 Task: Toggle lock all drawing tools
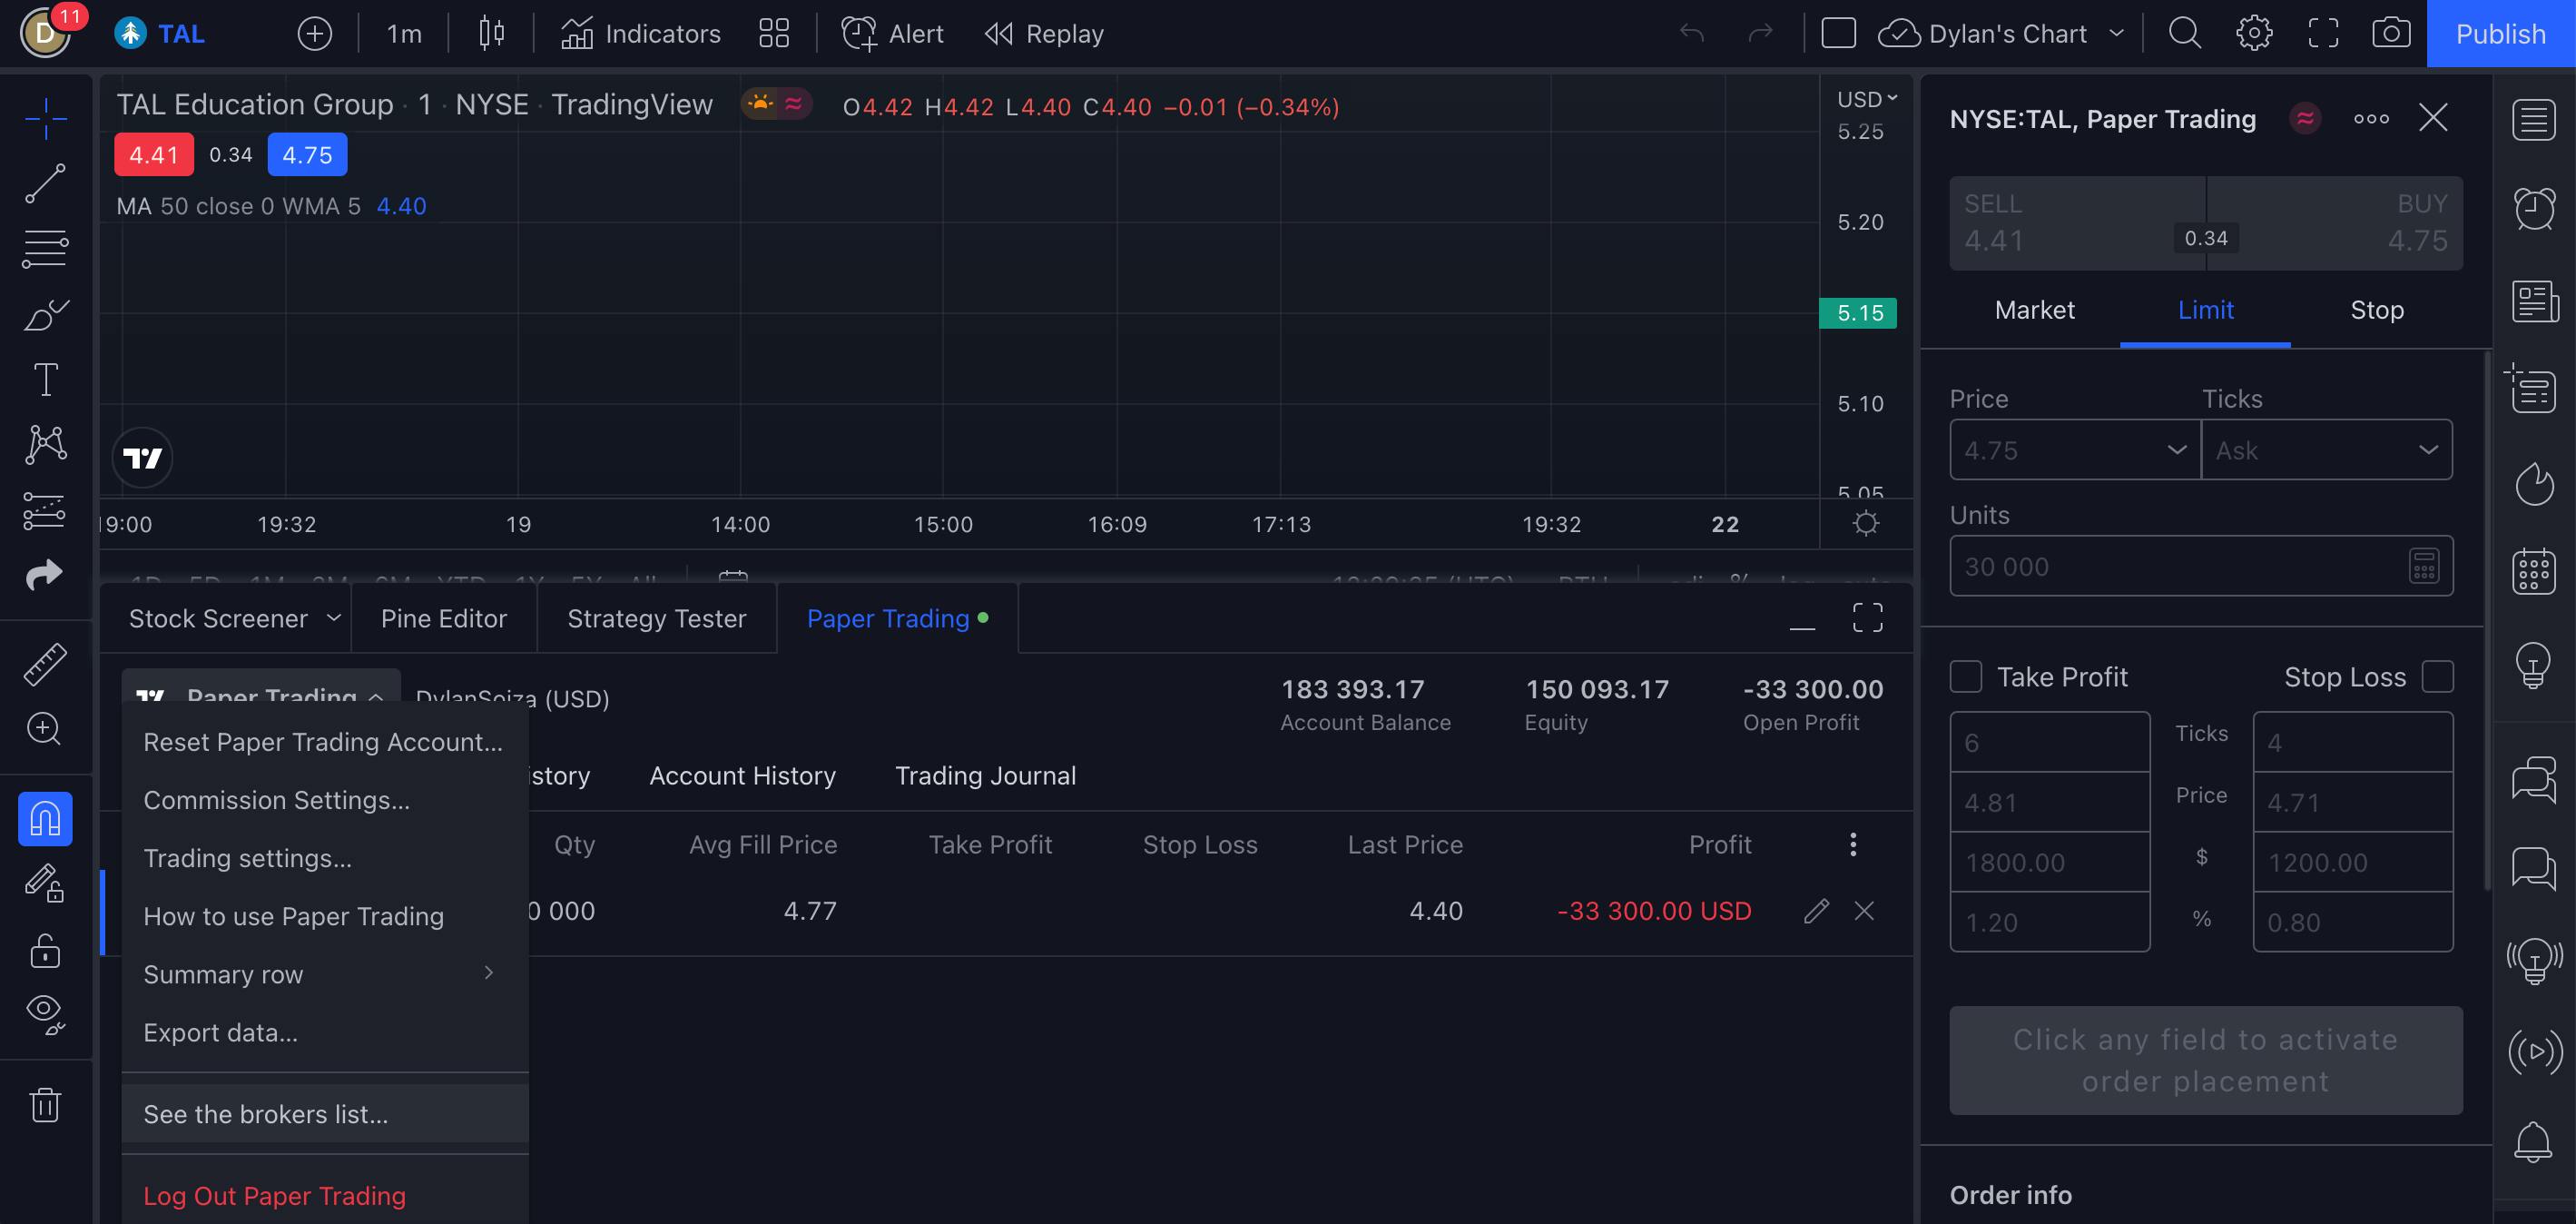[x=45, y=950]
